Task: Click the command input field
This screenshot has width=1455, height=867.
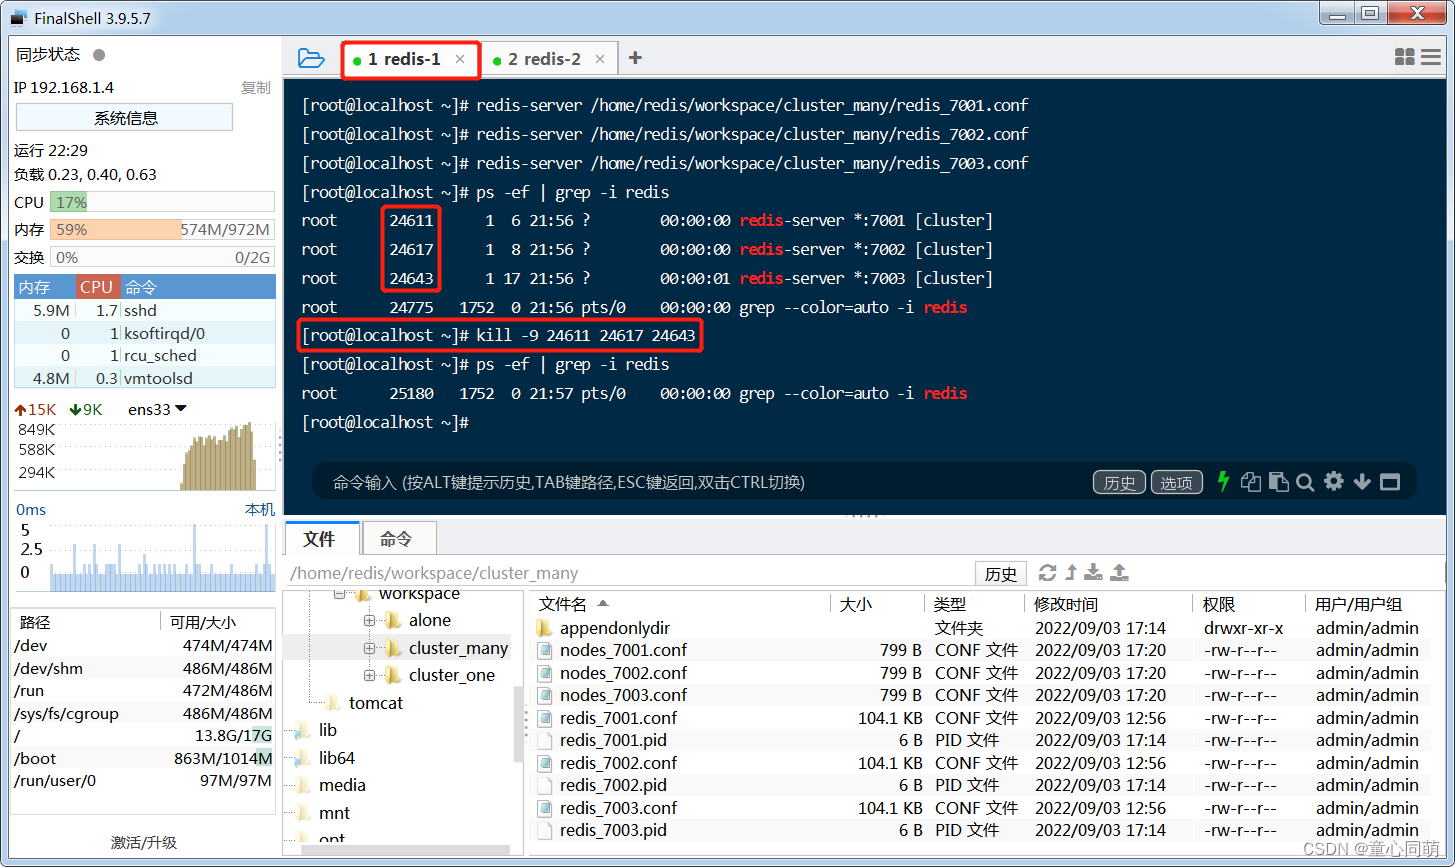Action: tap(700, 482)
